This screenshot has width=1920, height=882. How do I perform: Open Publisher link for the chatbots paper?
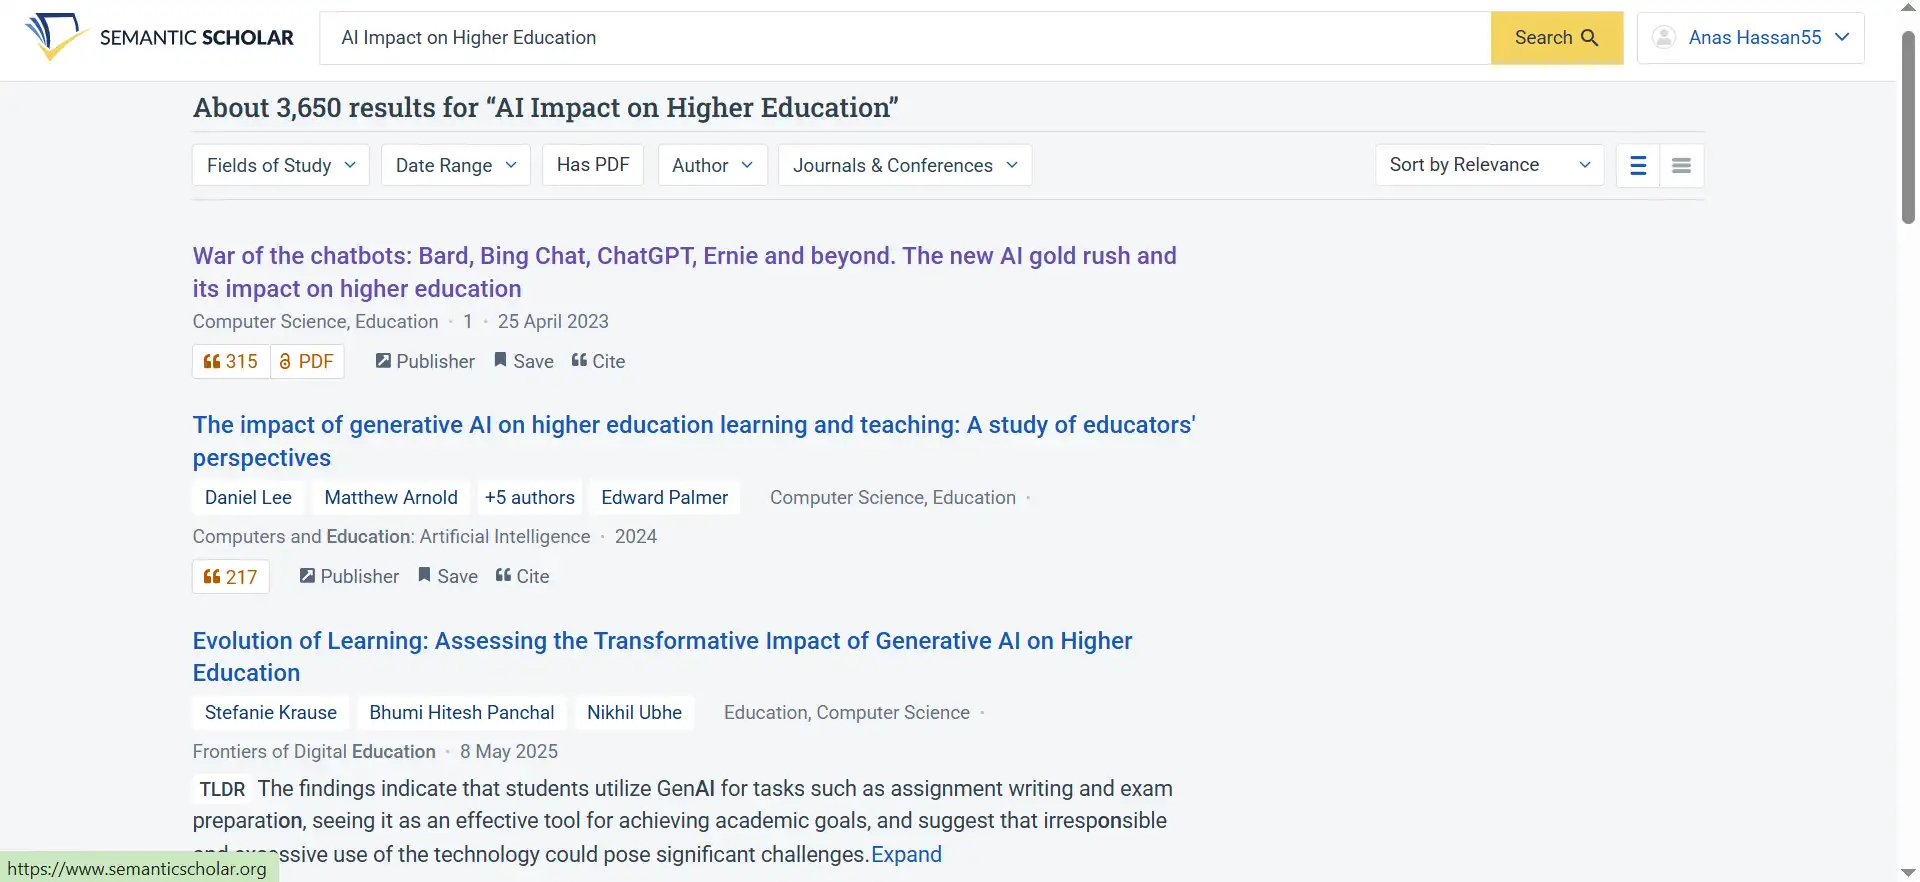click(x=424, y=361)
